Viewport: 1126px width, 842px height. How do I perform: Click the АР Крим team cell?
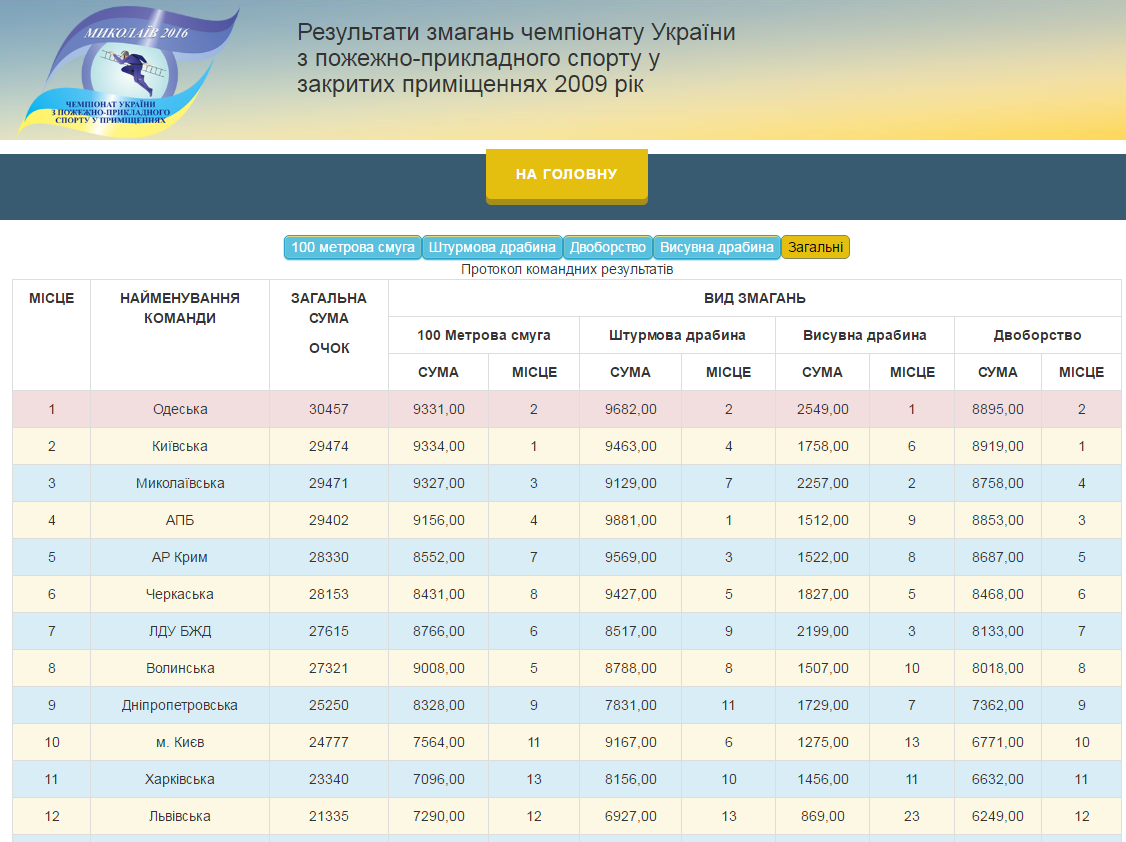[x=180, y=557]
